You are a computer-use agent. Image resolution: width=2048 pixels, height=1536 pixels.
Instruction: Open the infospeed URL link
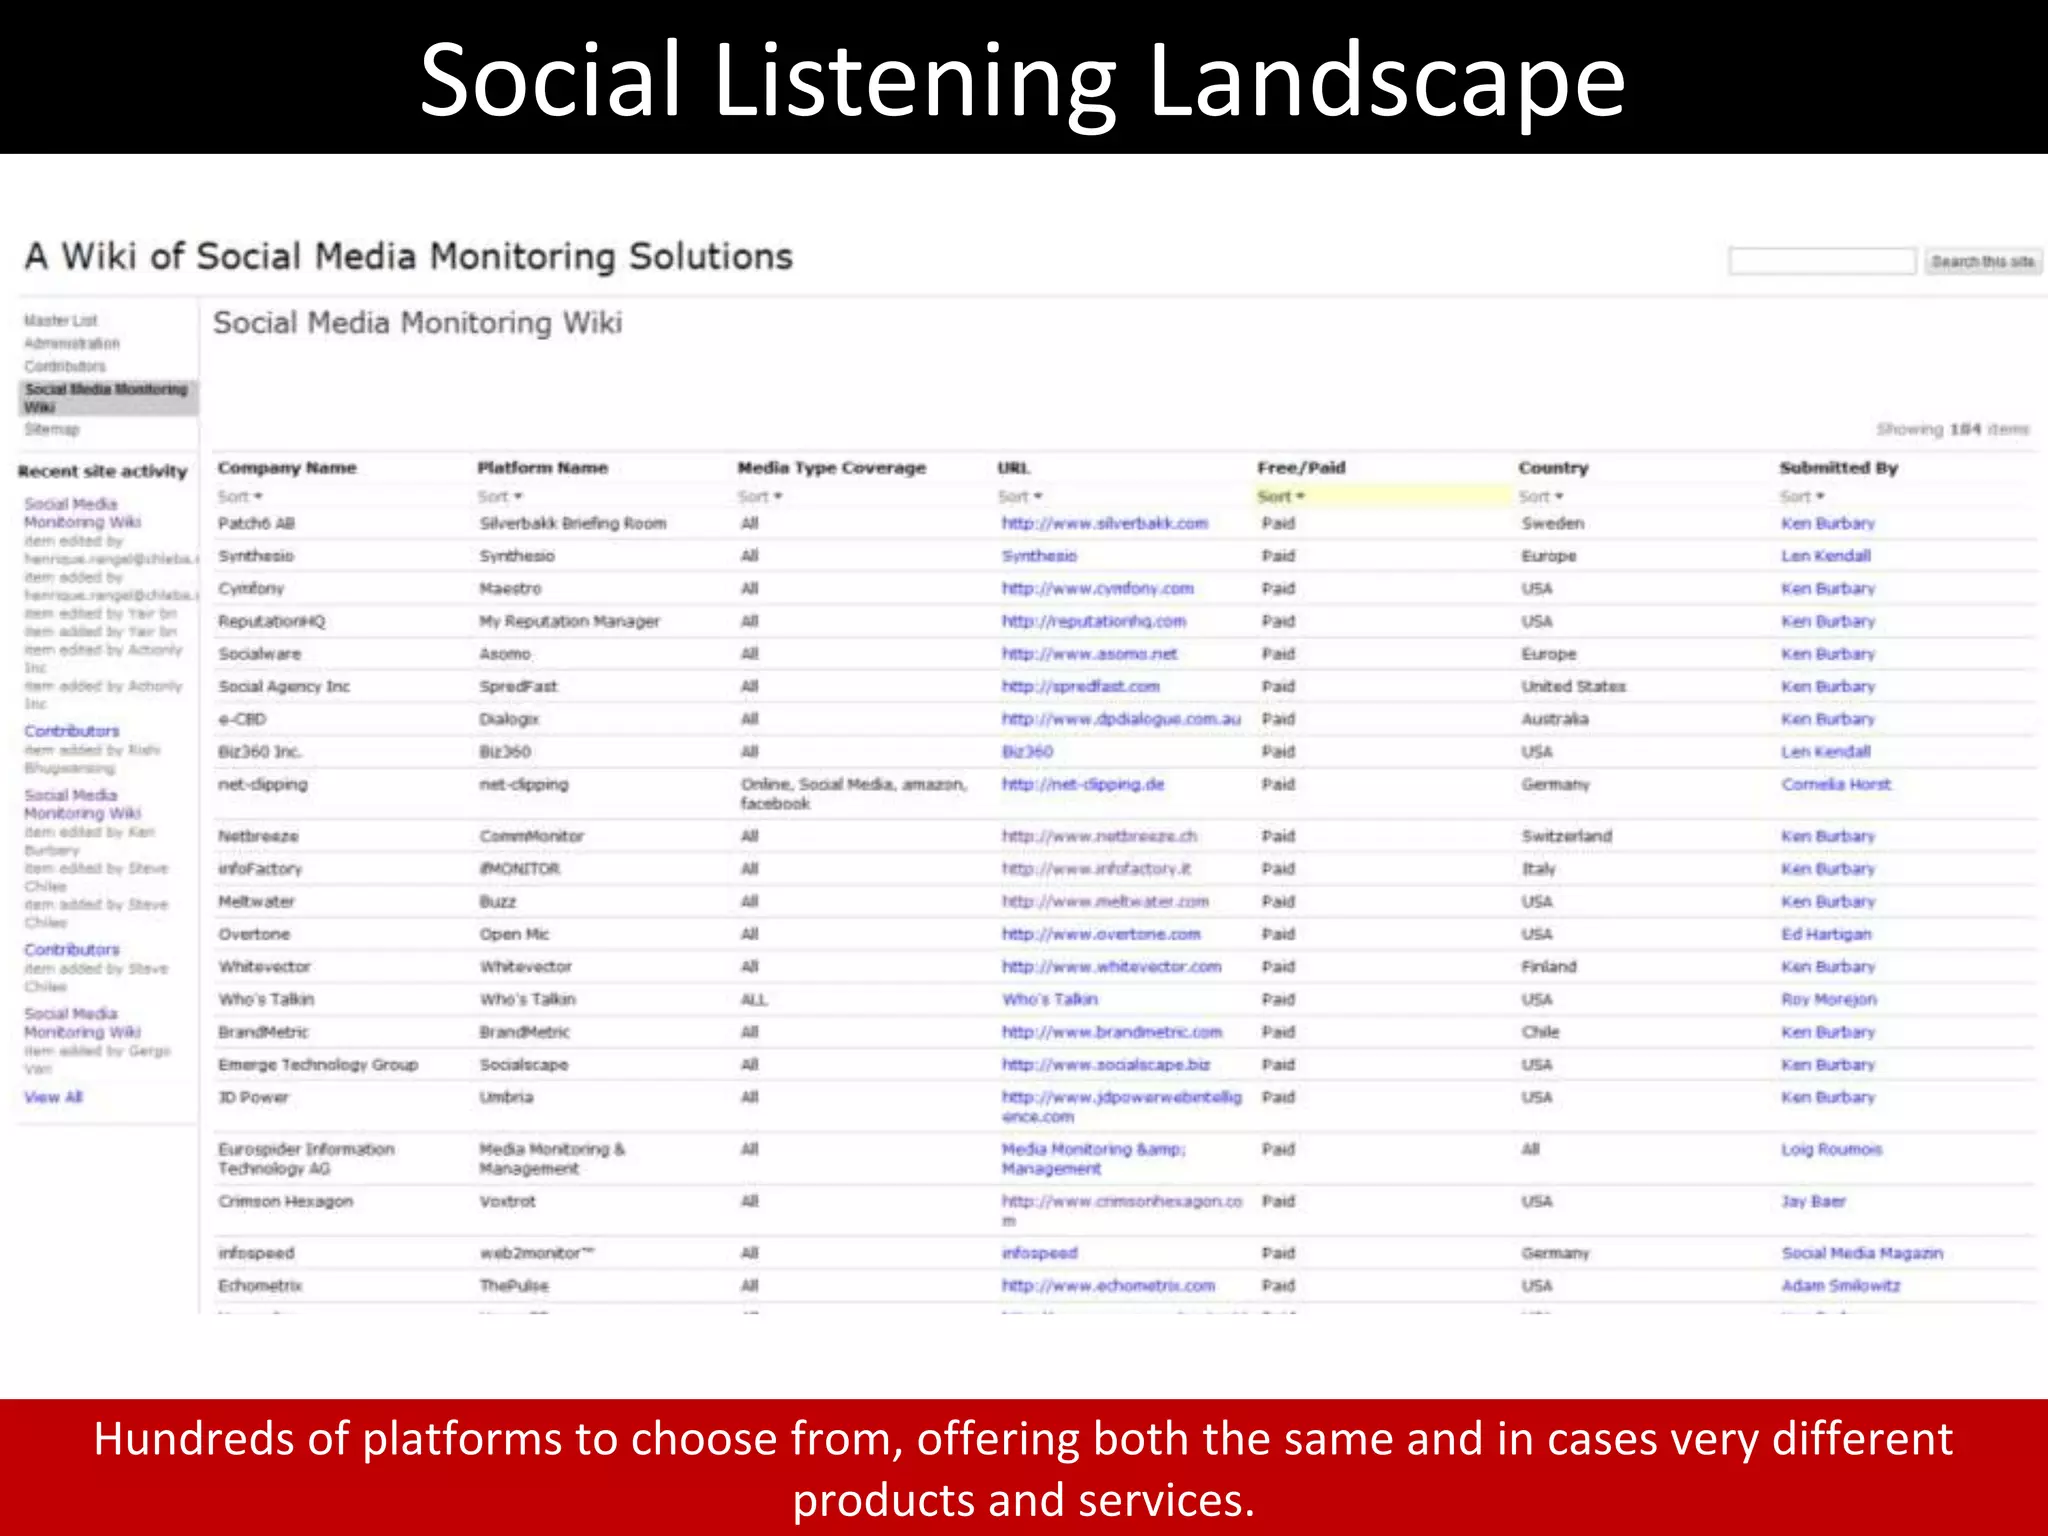coord(1040,1253)
